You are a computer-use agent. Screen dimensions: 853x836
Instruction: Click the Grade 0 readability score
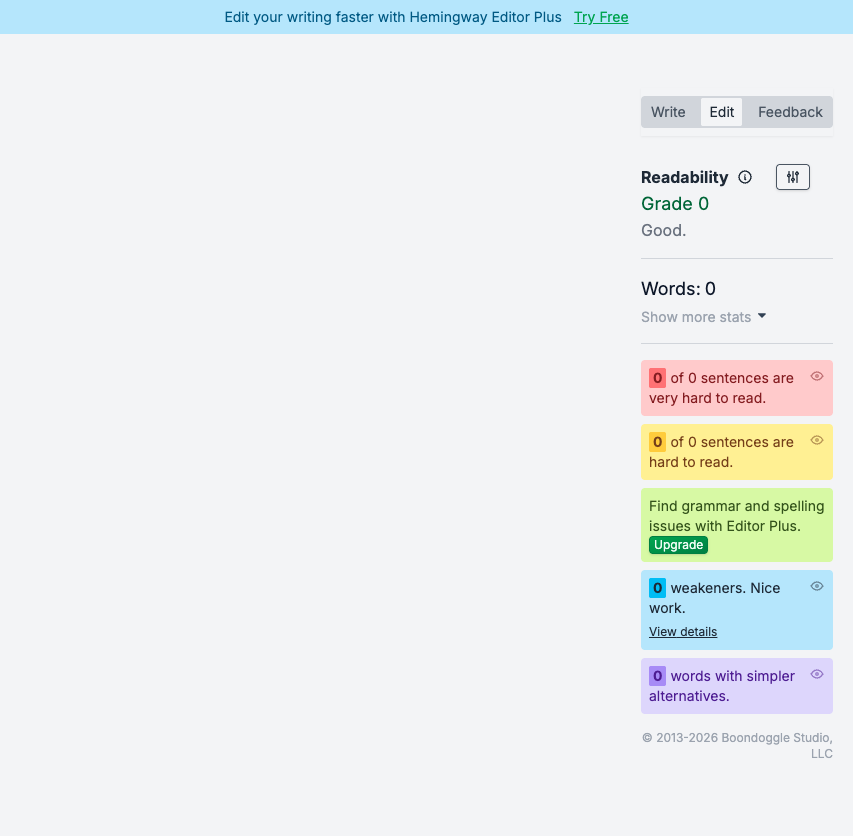pos(675,203)
